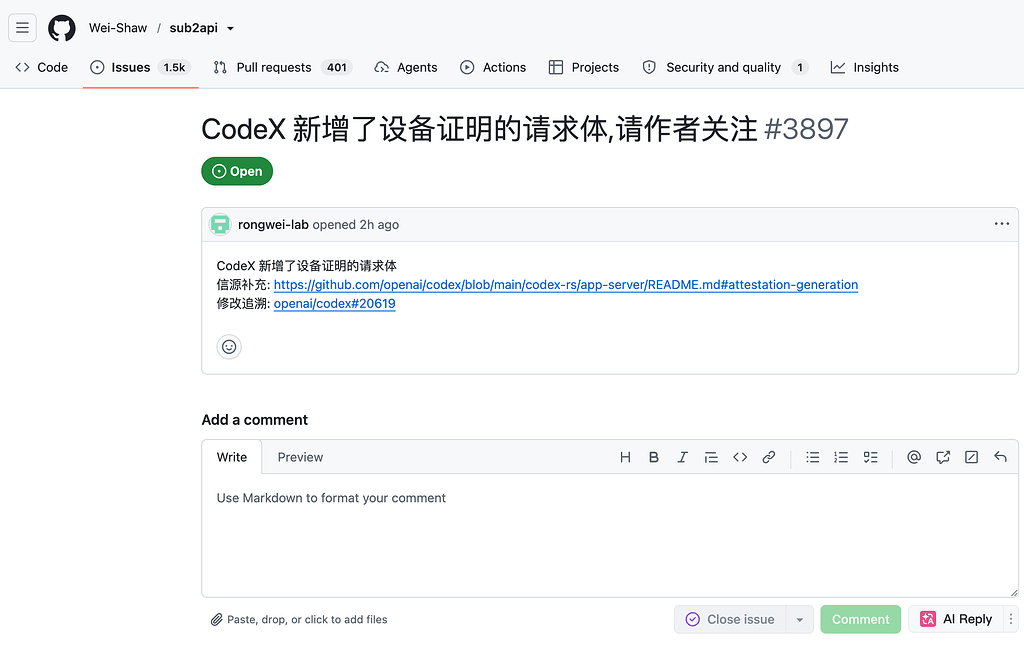Image resolution: width=1024 pixels, height=656 pixels.
Task: Click the 'Add a comment' heading
Action: pos(255,420)
